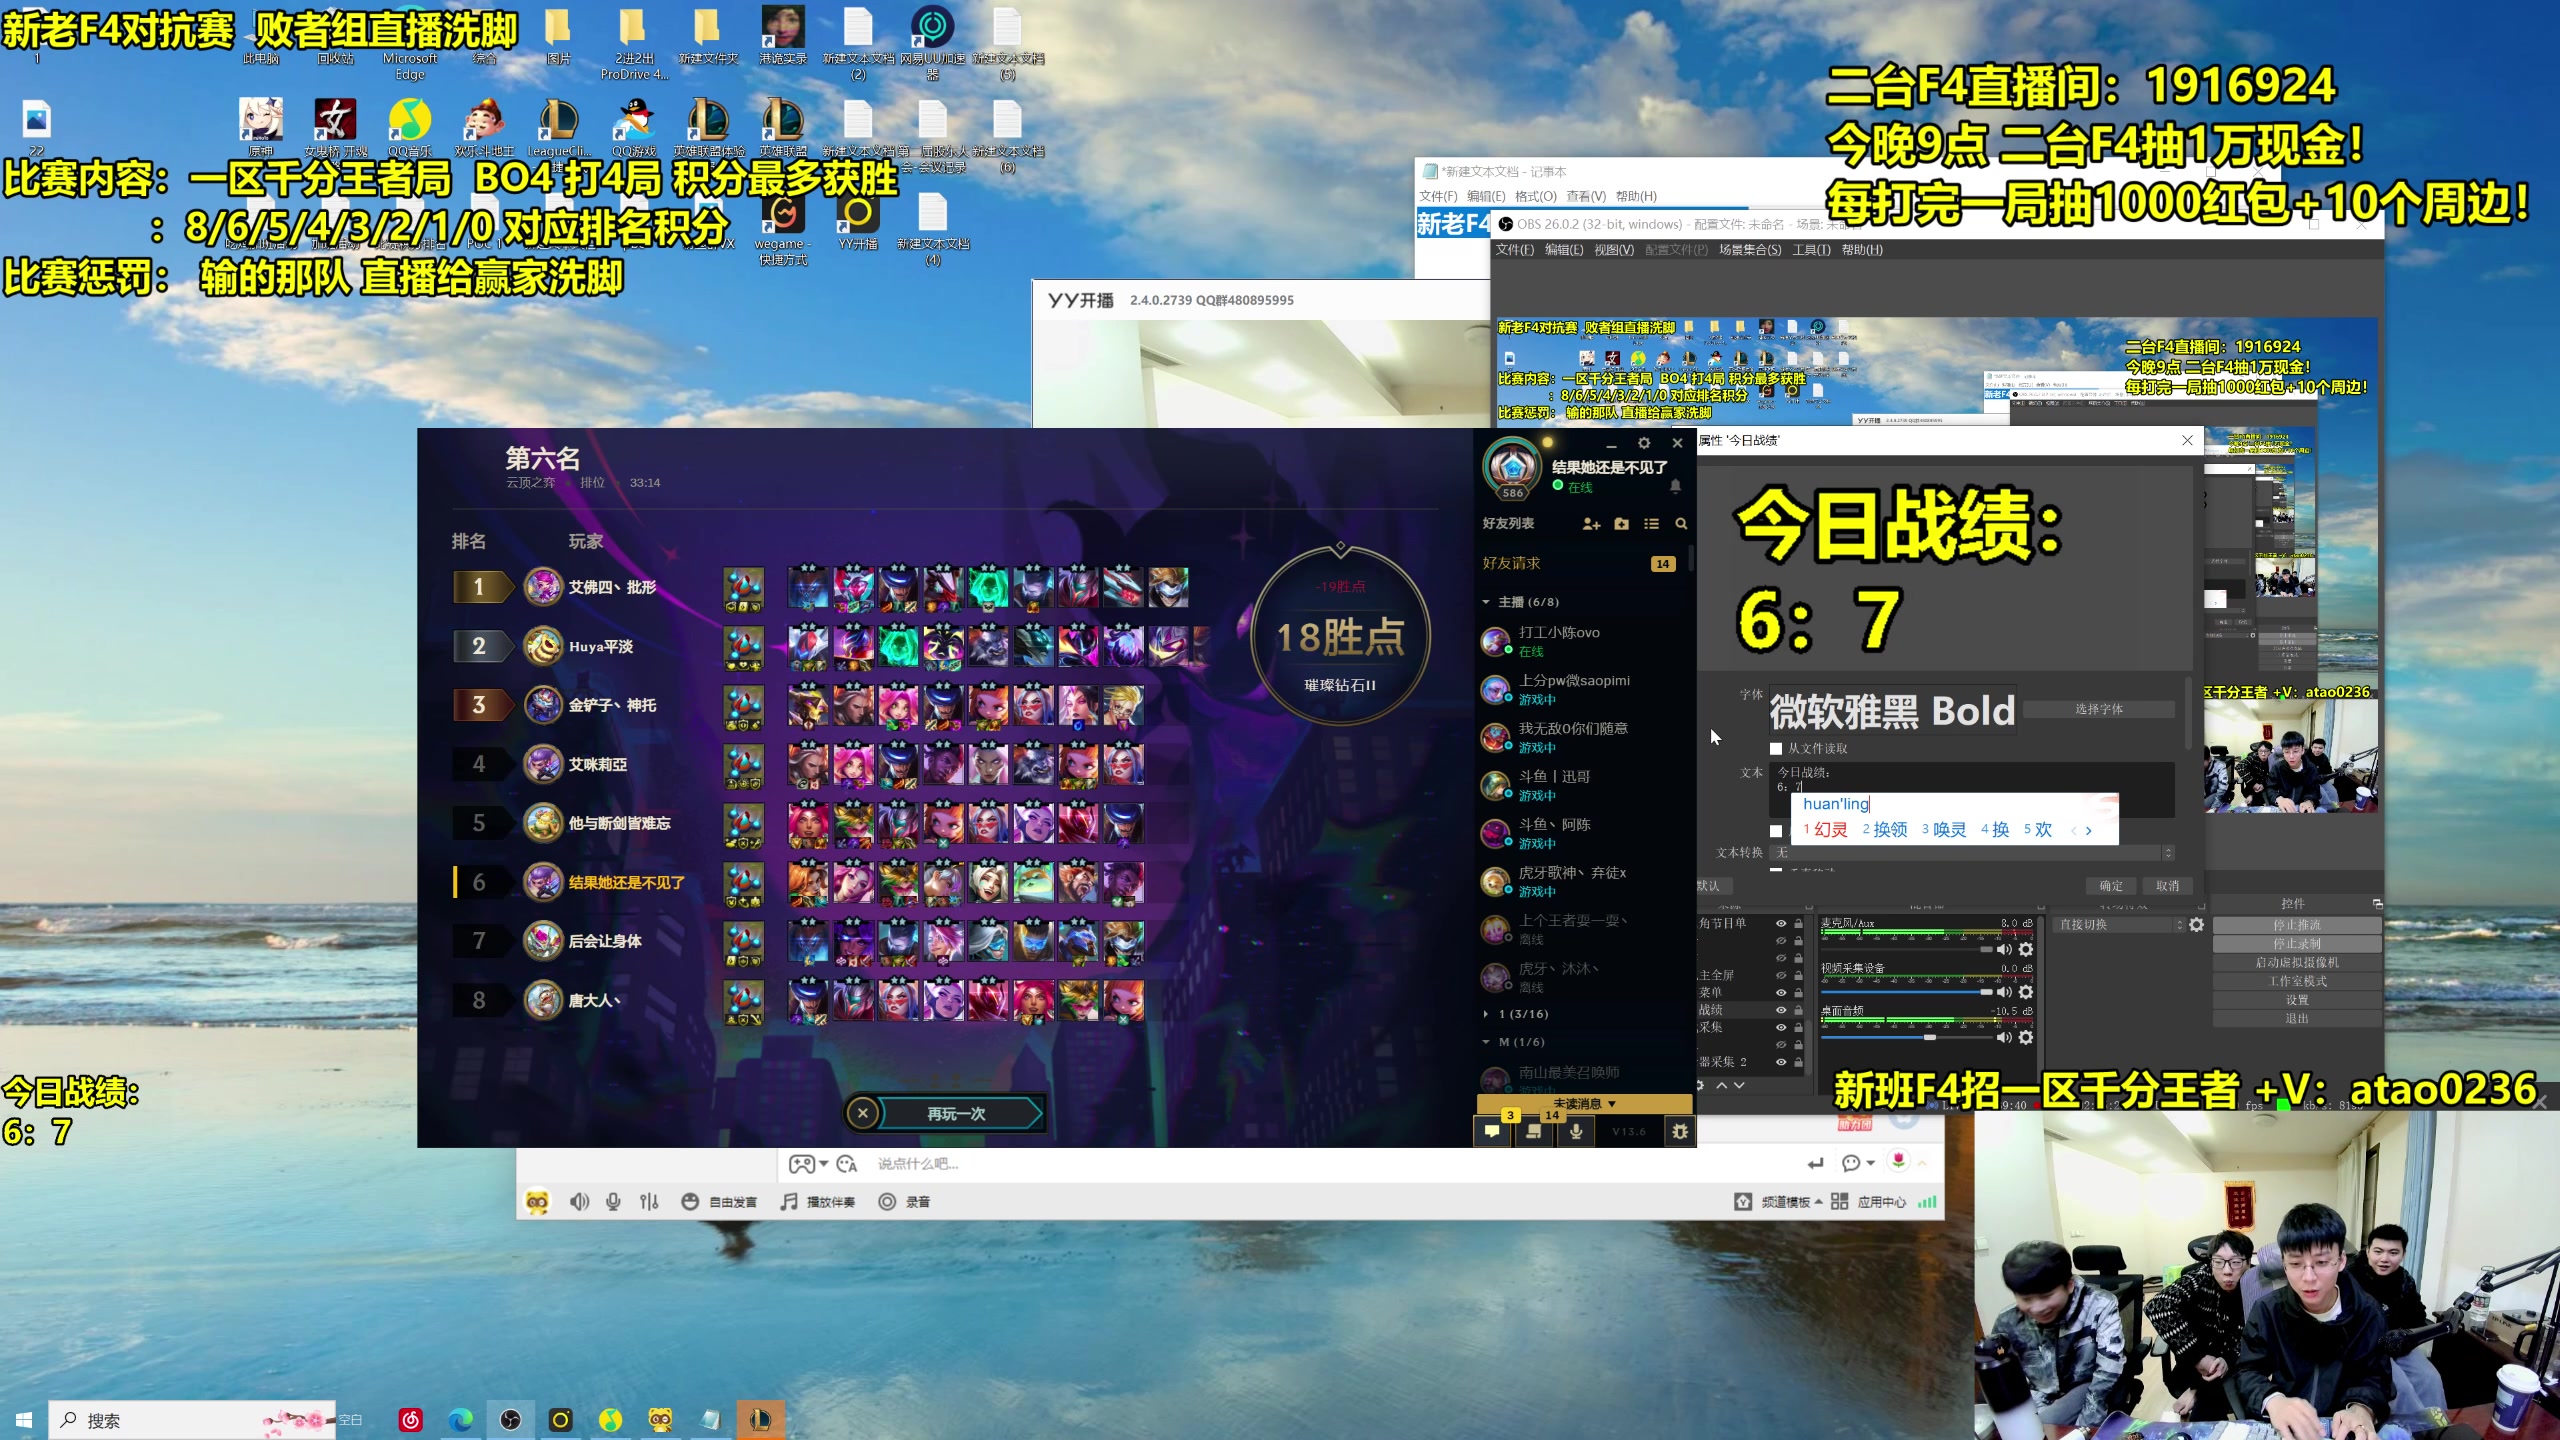2560x1440 pixels.
Task: Click the add friend icon
Action: 1591,524
